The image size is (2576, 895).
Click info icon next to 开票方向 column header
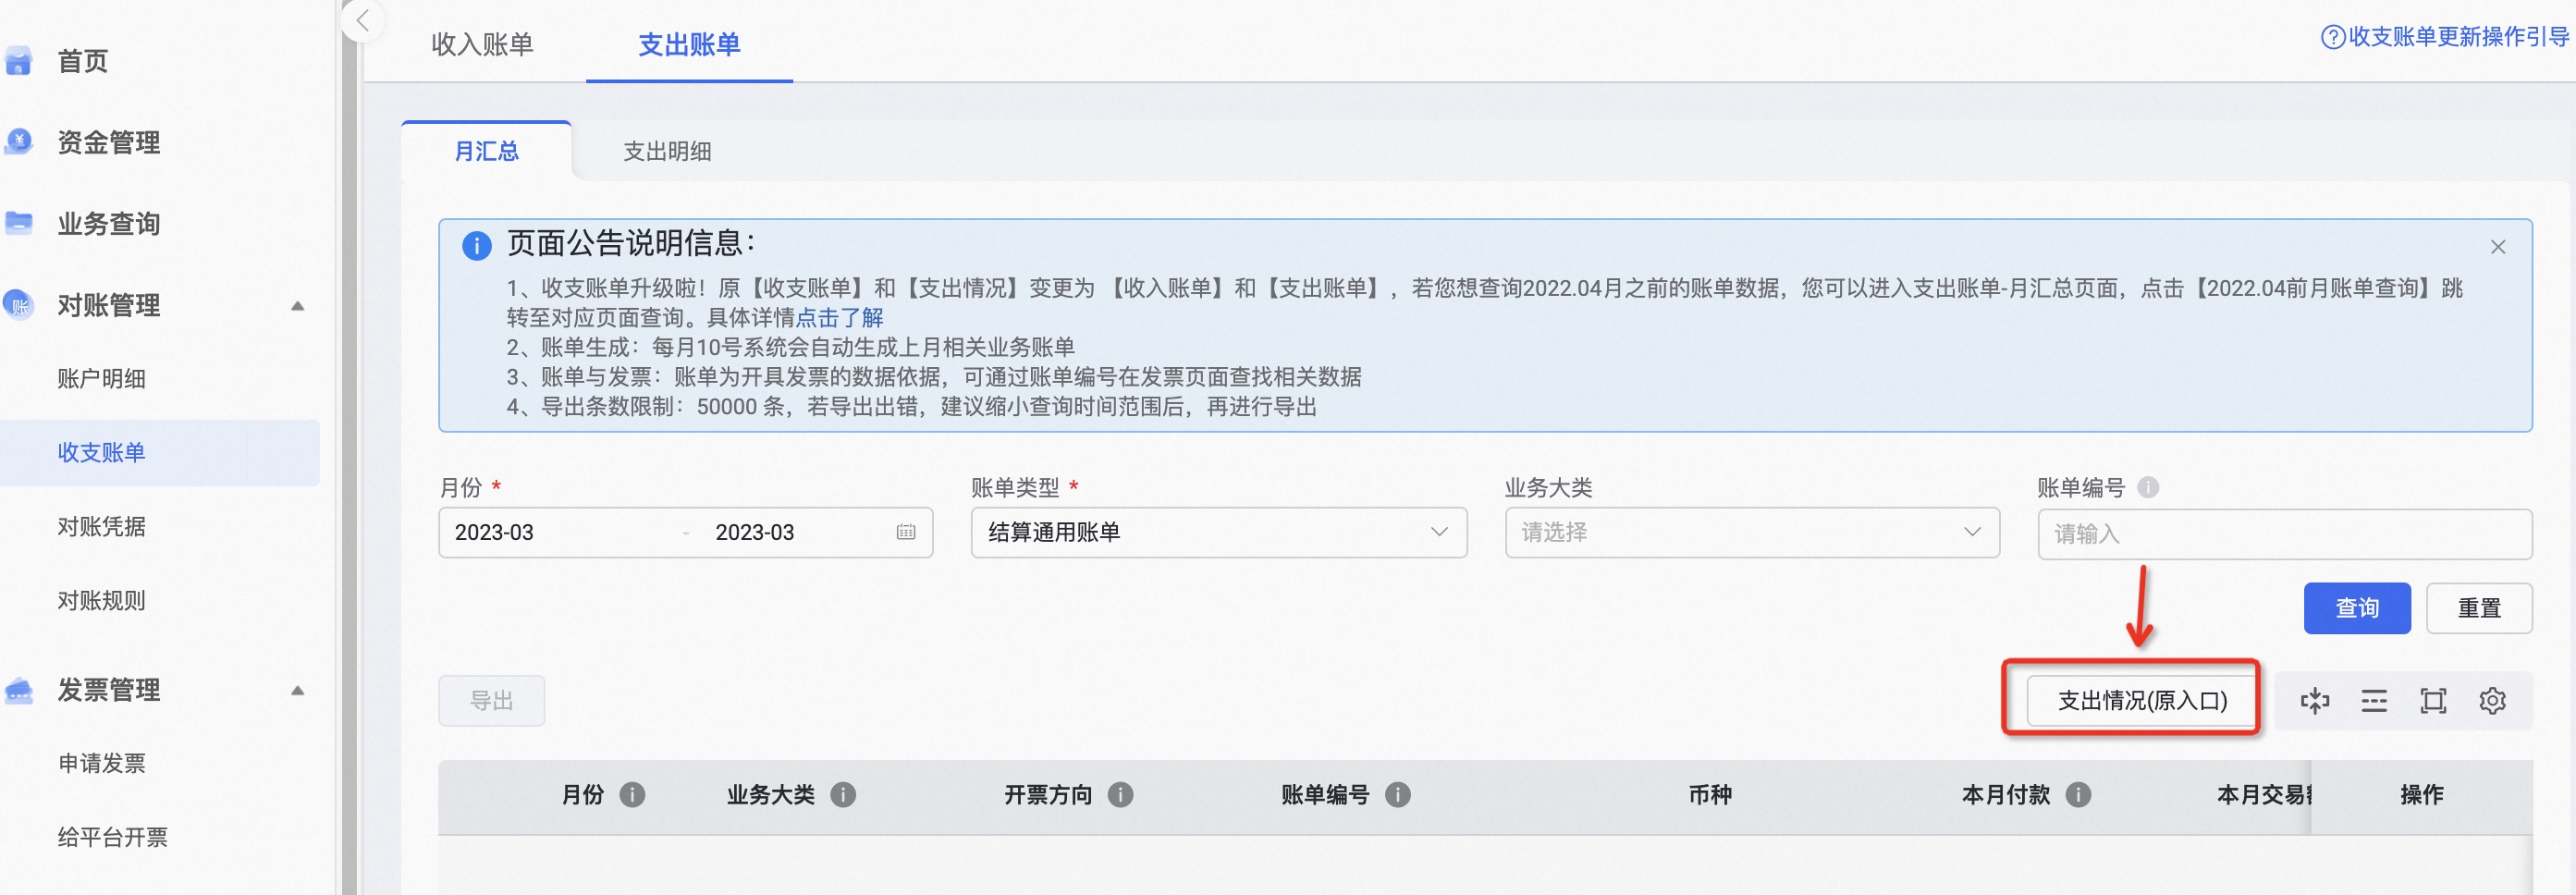click(x=1120, y=795)
